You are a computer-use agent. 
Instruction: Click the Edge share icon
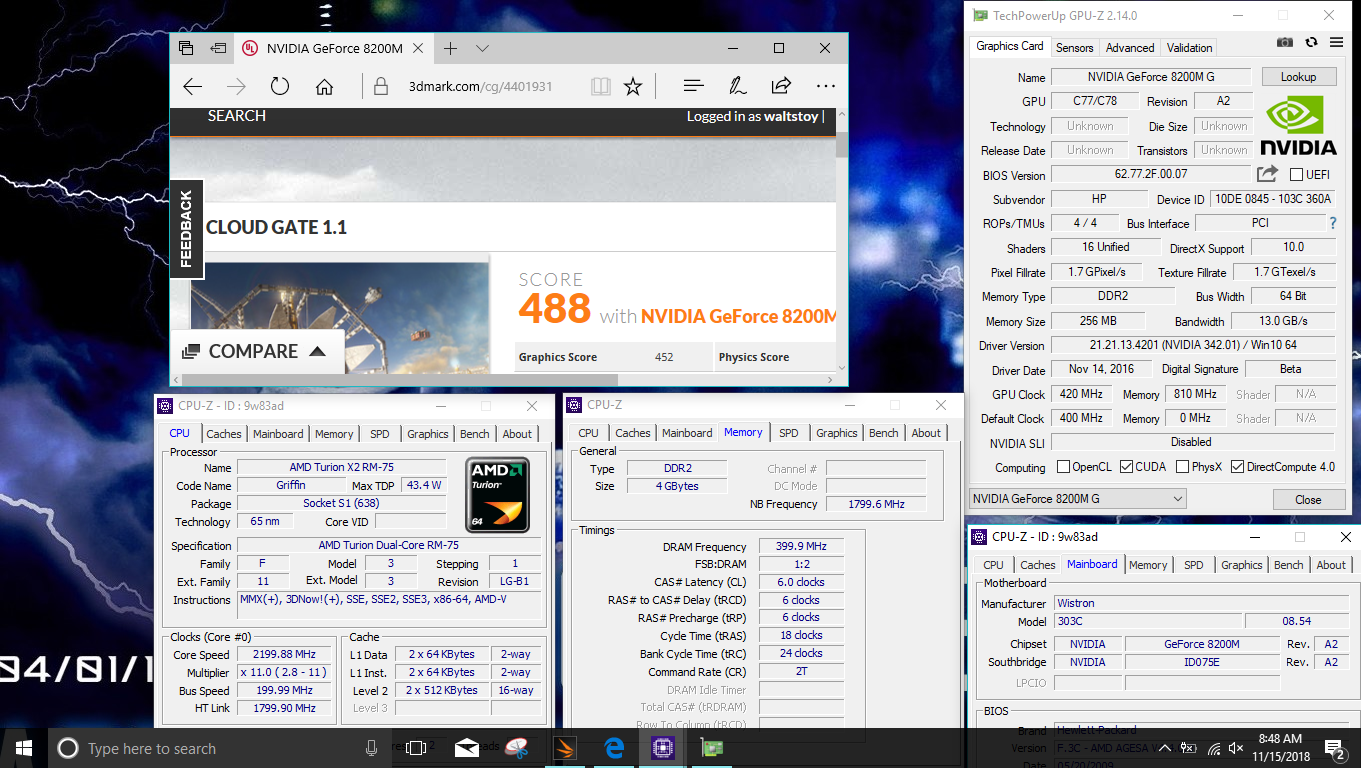tap(781, 87)
